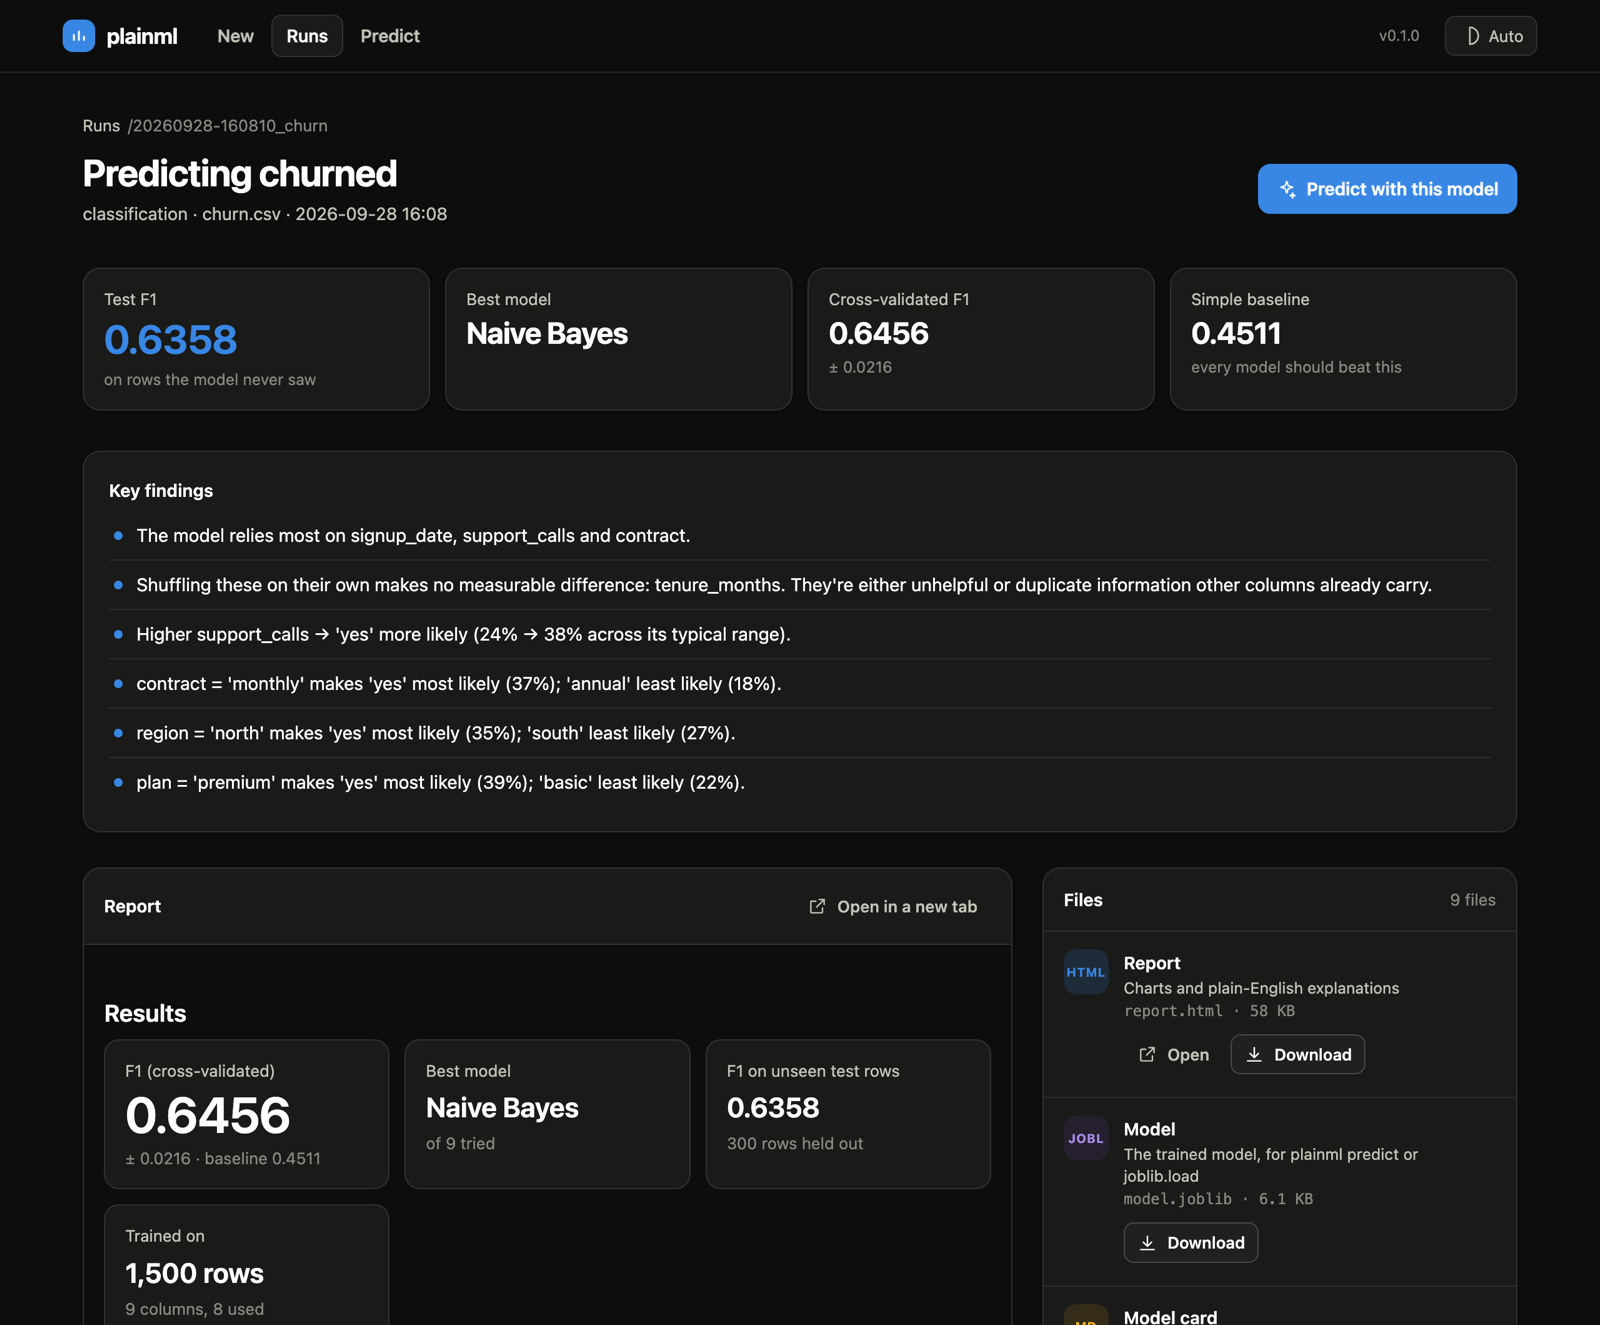Click the contract = 'monthly' finding
This screenshot has width=1600, height=1325.
(x=459, y=684)
